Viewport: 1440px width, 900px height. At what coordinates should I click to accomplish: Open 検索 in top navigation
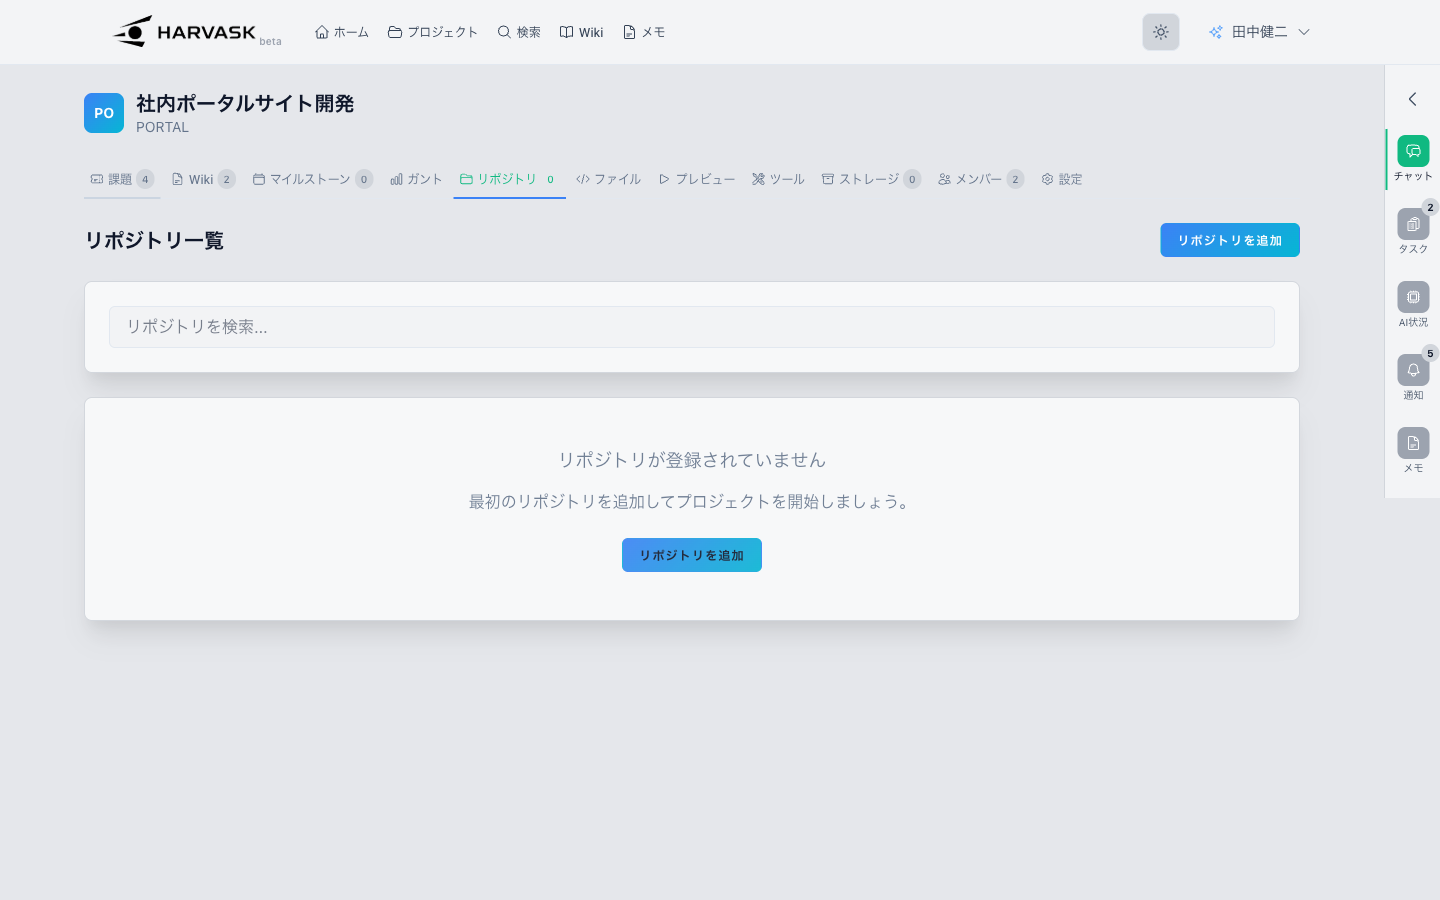pyautogui.click(x=519, y=32)
